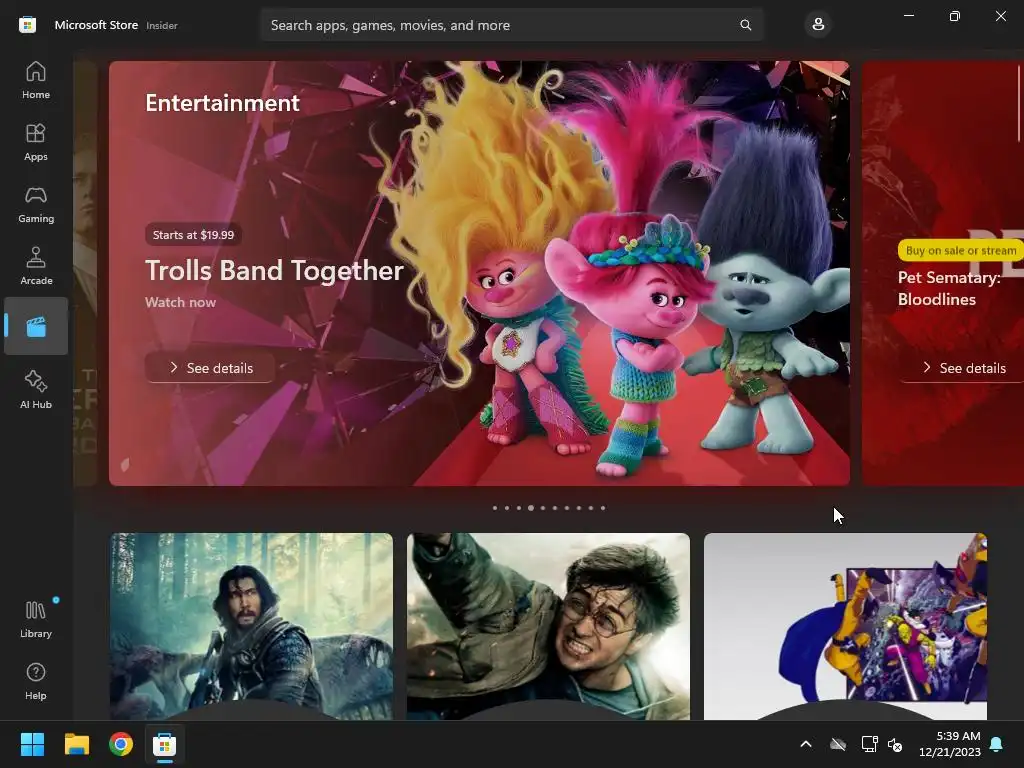This screenshot has height=768, width=1024.
Task: Click the previous carousel card at left edge
Action: coord(86,274)
